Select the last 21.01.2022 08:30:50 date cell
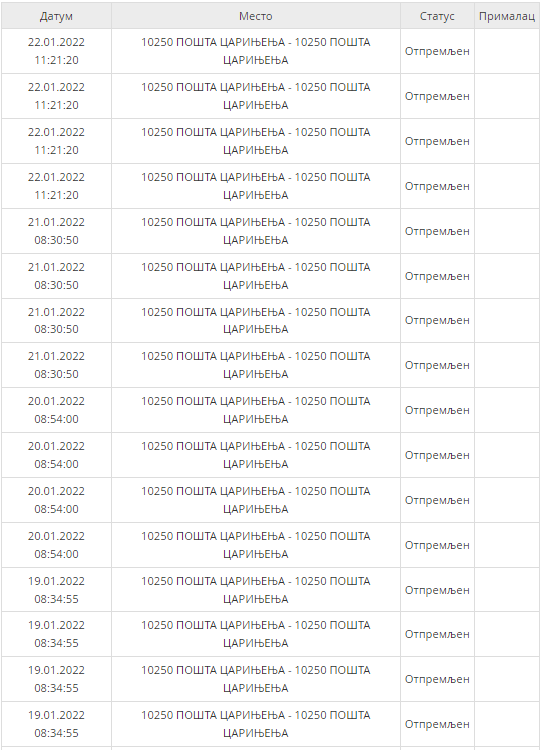Viewport: 547px width, 750px height. click(x=56, y=365)
